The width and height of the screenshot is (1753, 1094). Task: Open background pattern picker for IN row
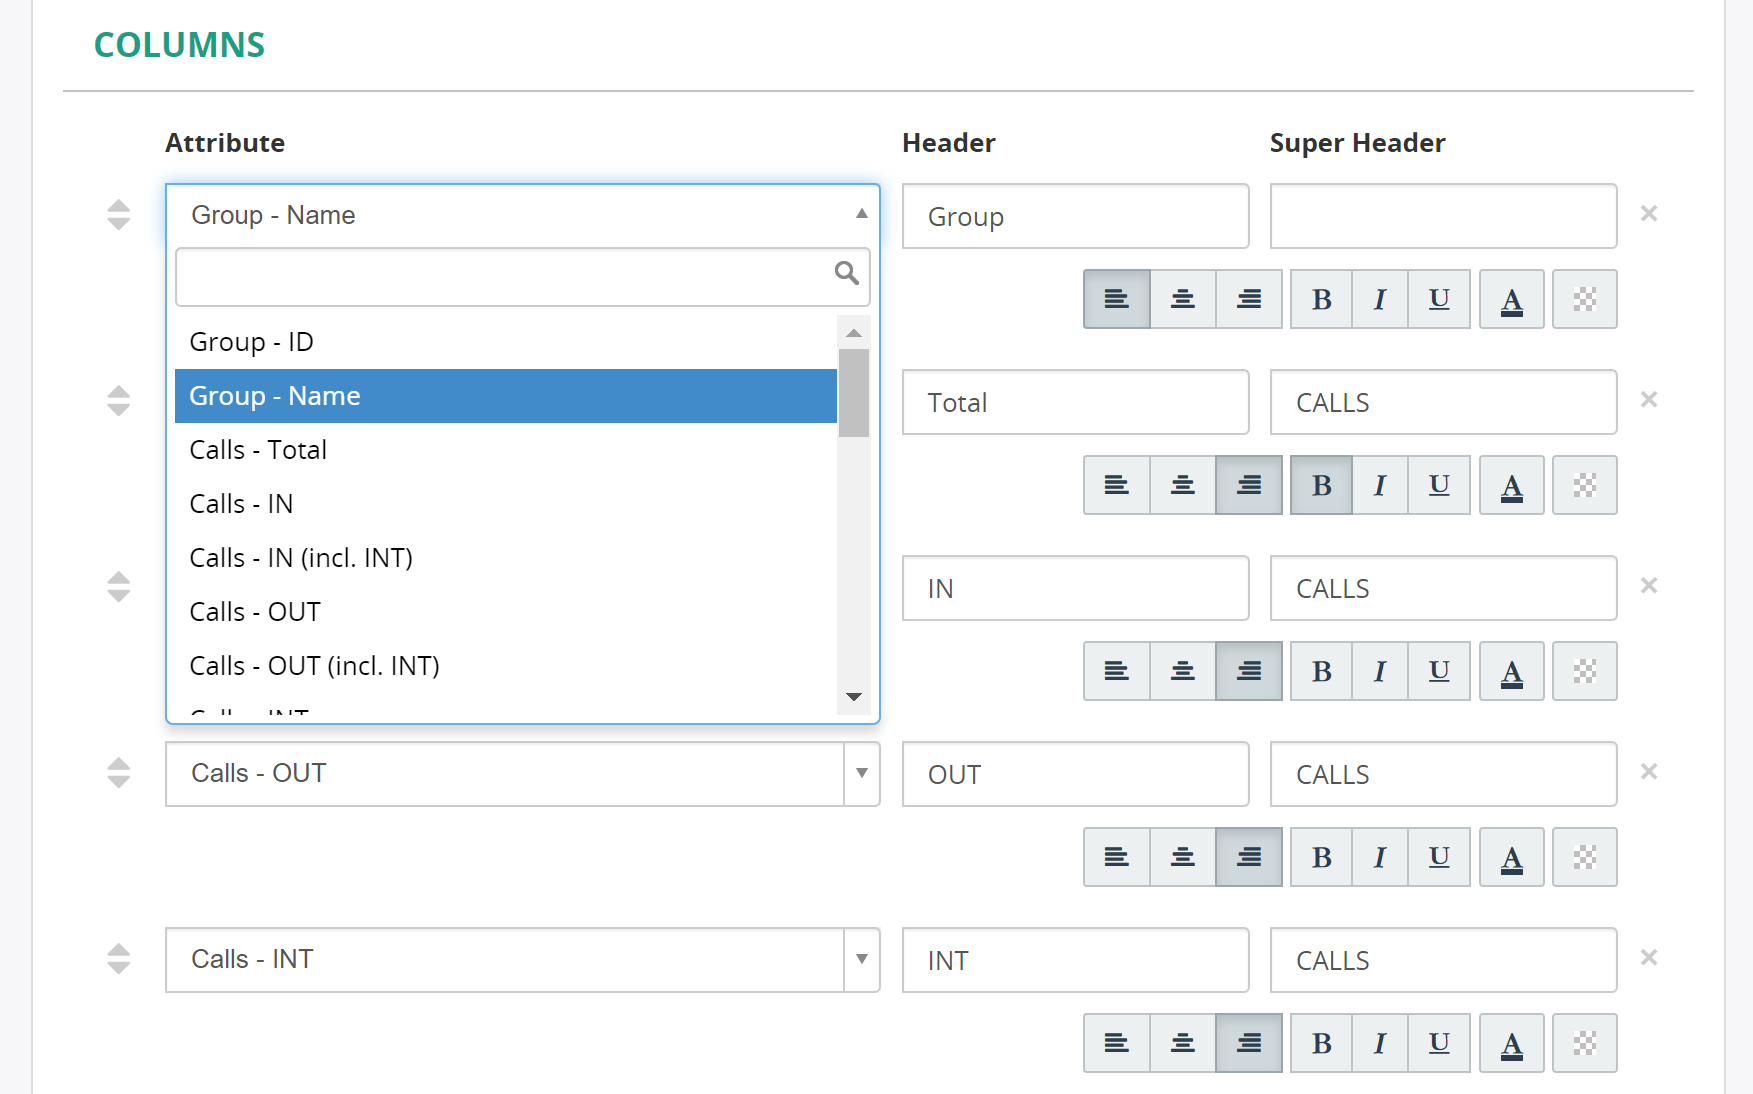pyautogui.click(x=1585, y=671)
